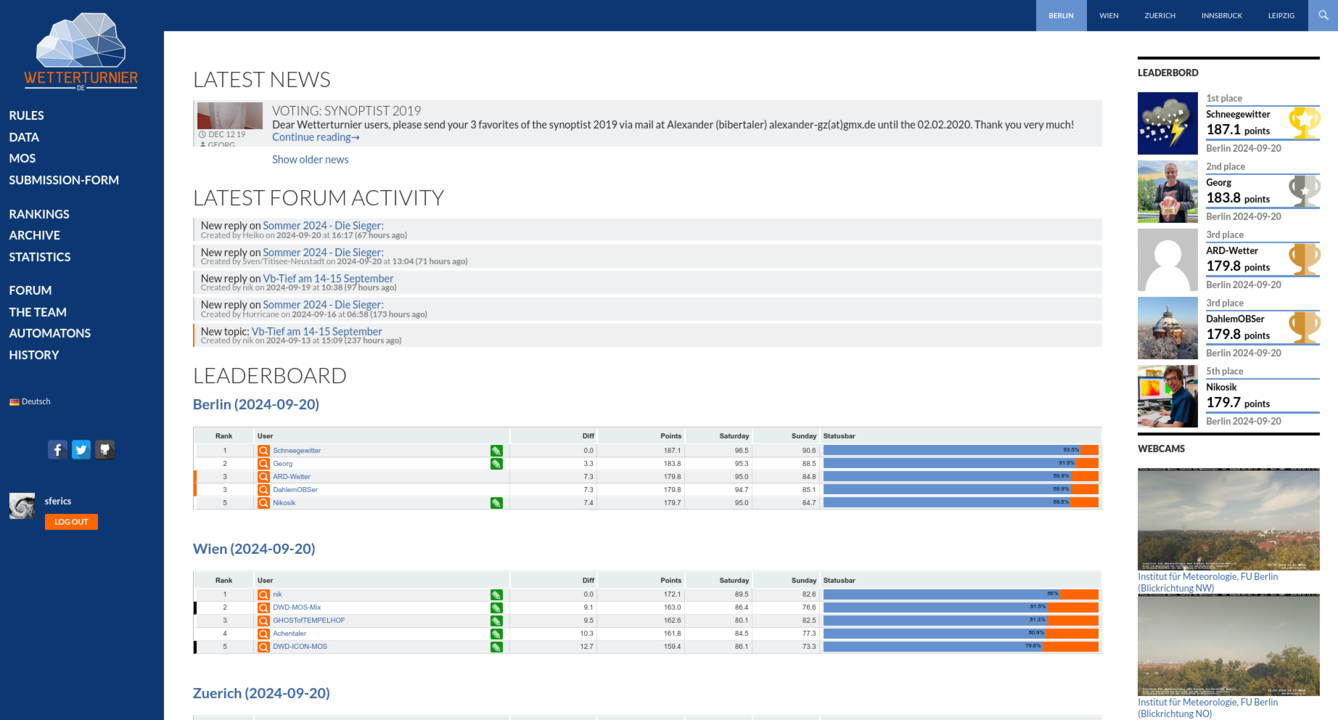Switch to the Wien city tab

click(1108, 15)
